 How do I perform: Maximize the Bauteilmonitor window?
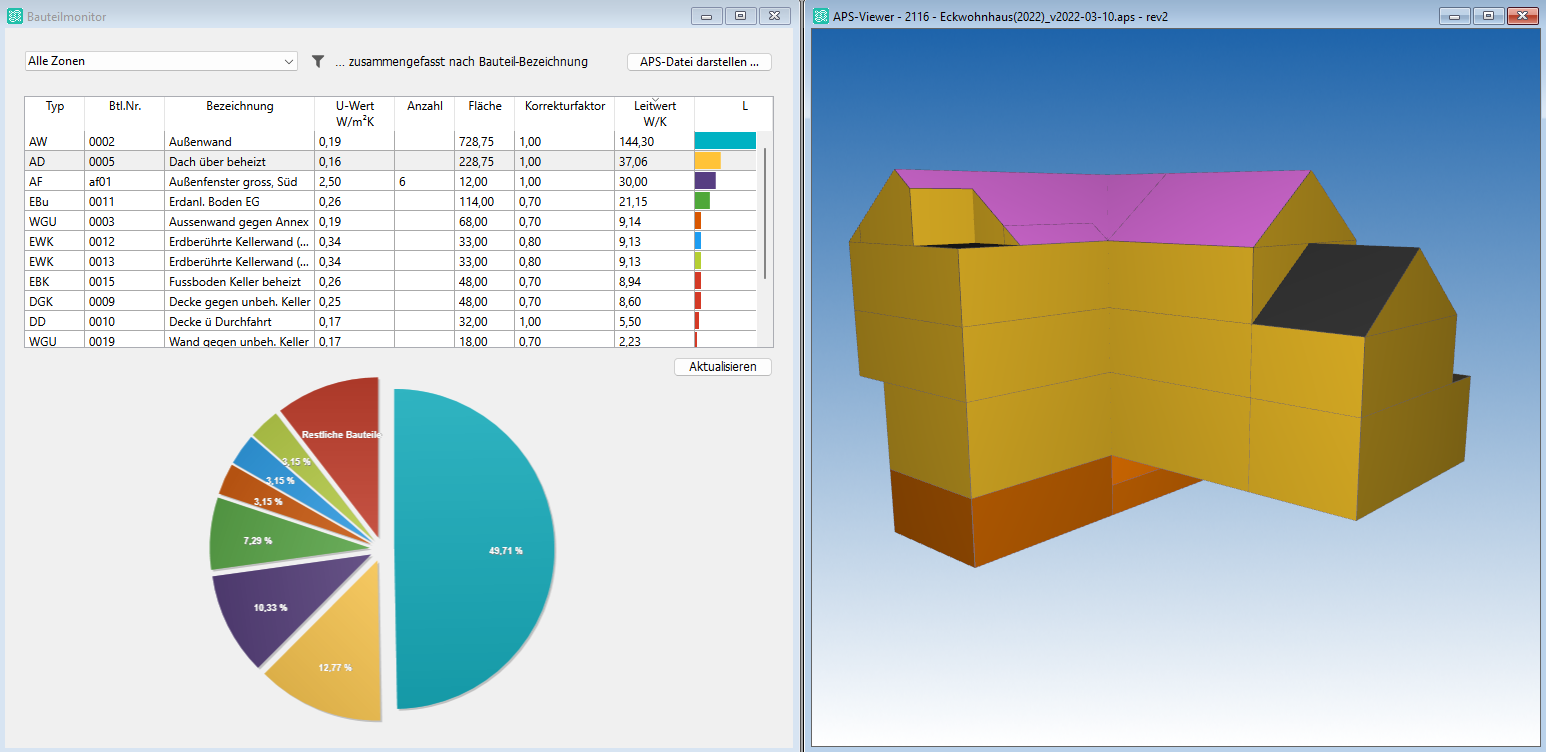pyautogui.click(x=741, y=16)
